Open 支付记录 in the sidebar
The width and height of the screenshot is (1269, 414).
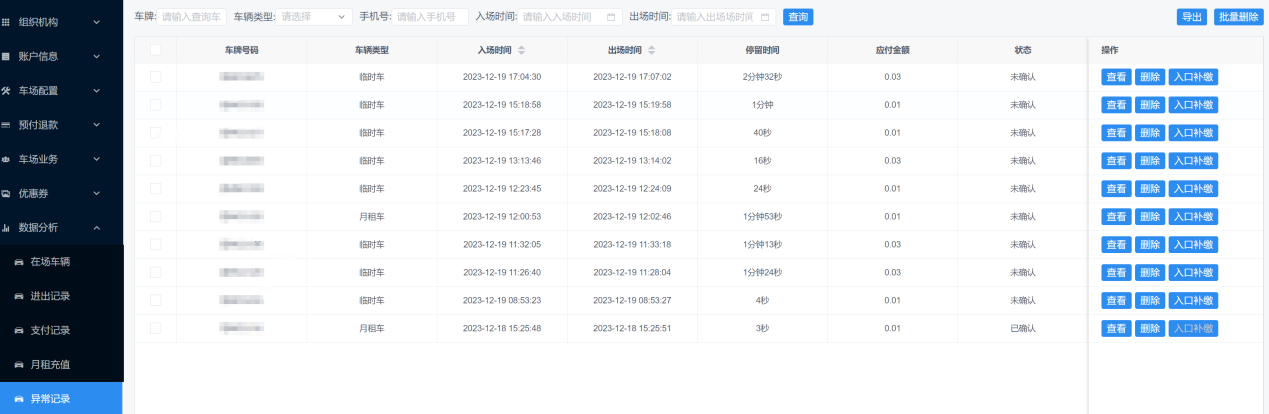point(50,330)
